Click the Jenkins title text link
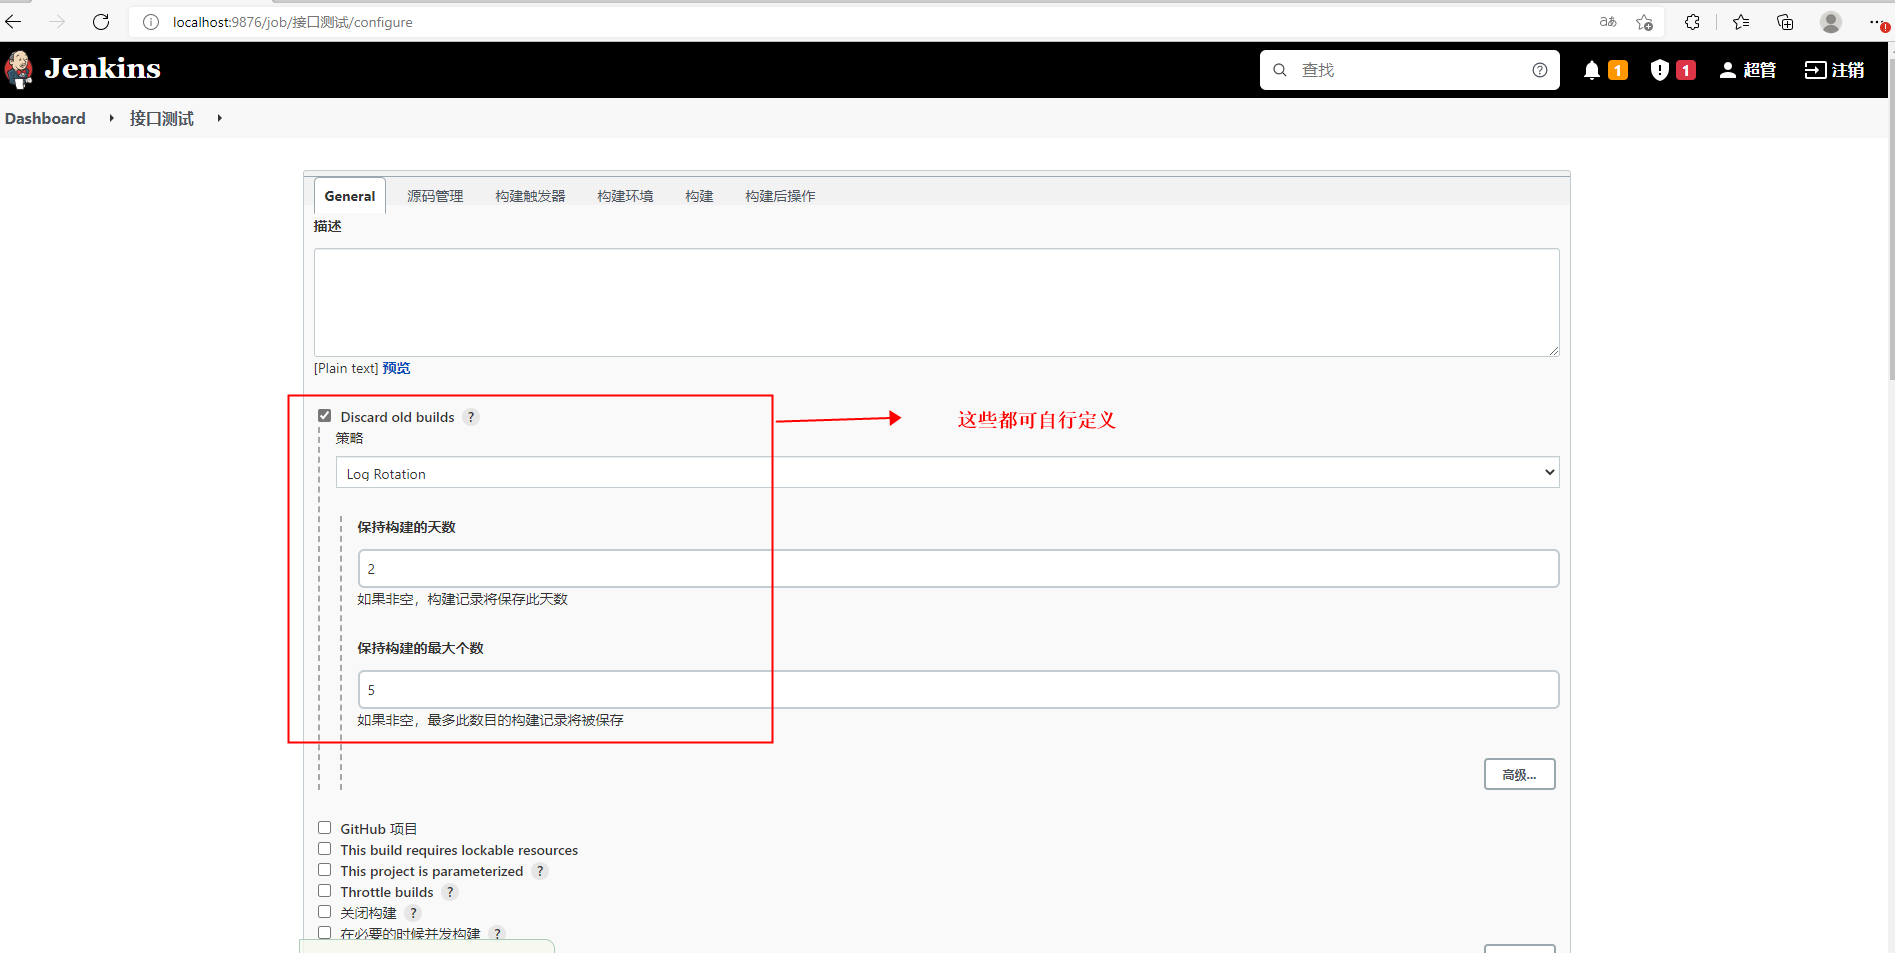The height and width of the screenshot is (953, 1895). click(x=103, y=68)
